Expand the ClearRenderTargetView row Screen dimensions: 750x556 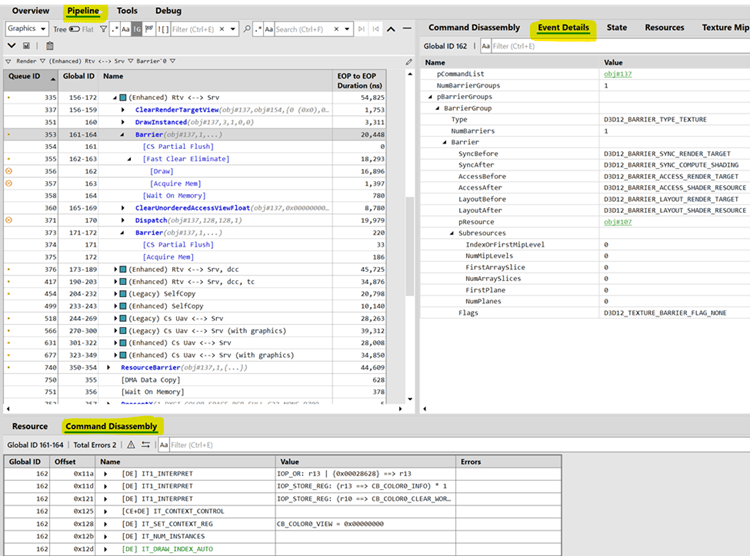(x=123, y=110)
